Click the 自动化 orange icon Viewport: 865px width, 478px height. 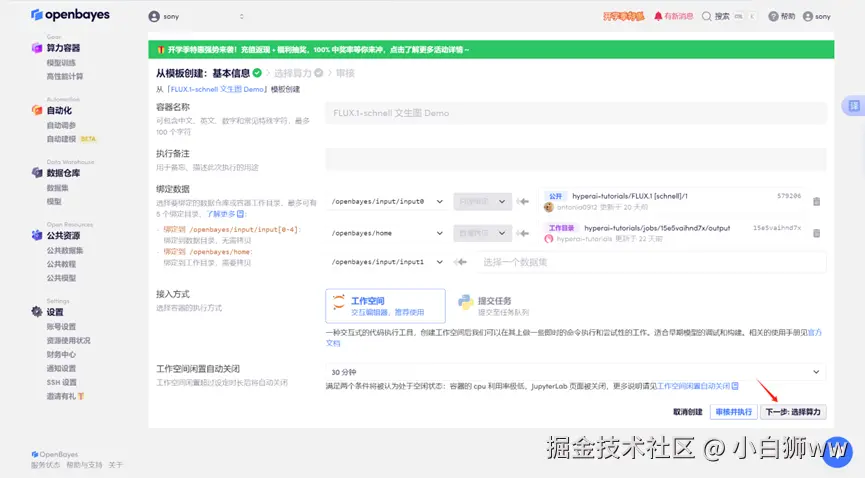(37, 110)
